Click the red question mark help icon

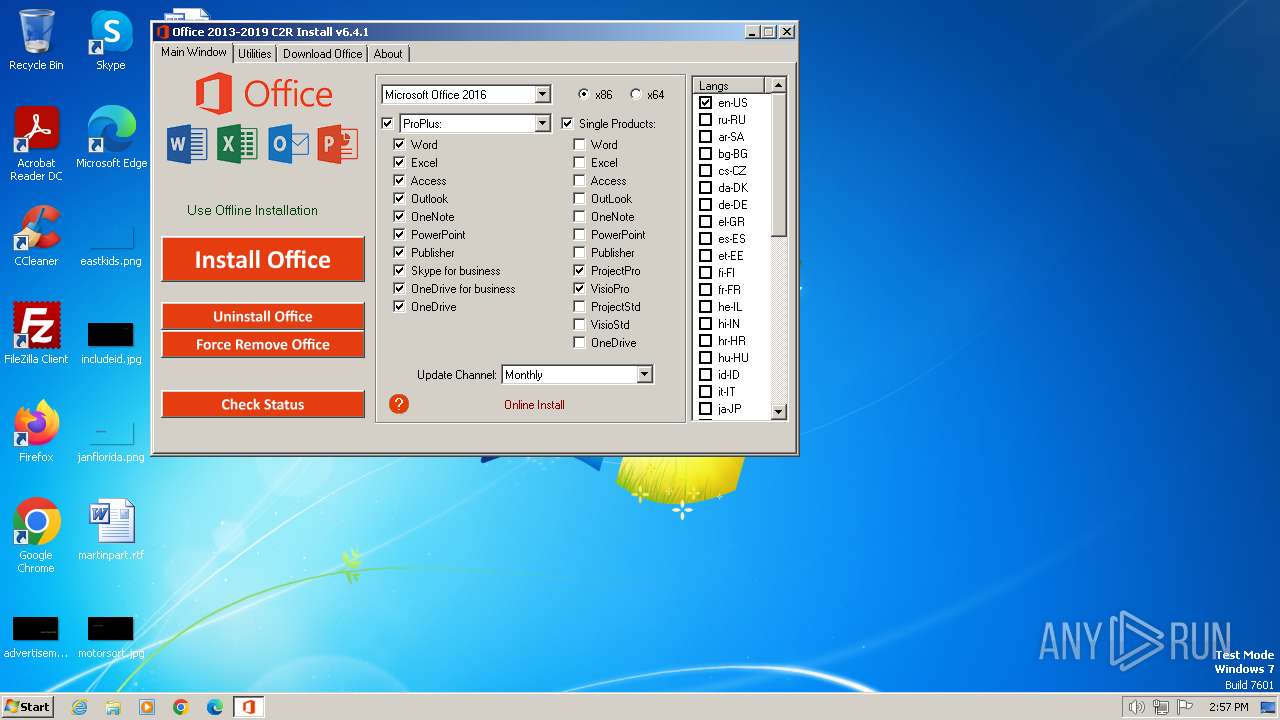point(399,404)
